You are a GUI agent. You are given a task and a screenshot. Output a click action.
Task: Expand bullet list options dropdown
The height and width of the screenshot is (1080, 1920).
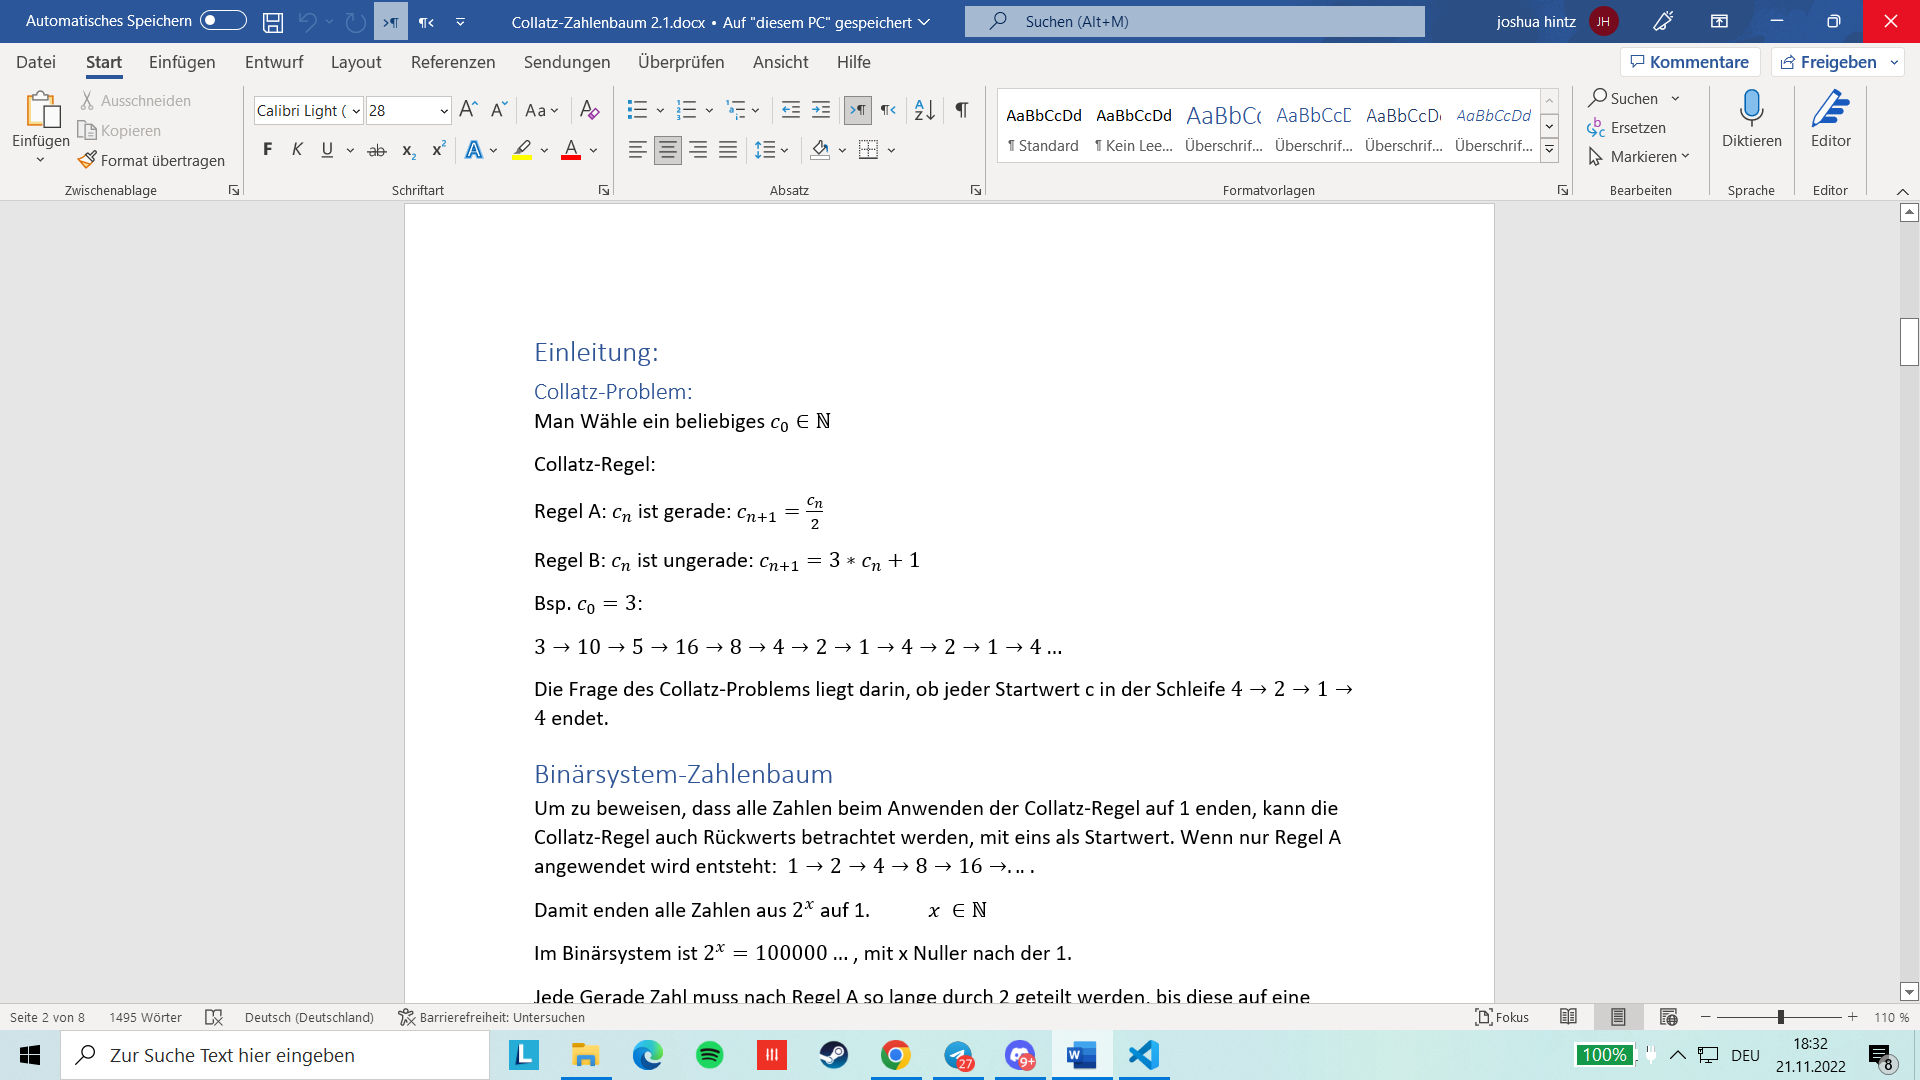[660, 110]
